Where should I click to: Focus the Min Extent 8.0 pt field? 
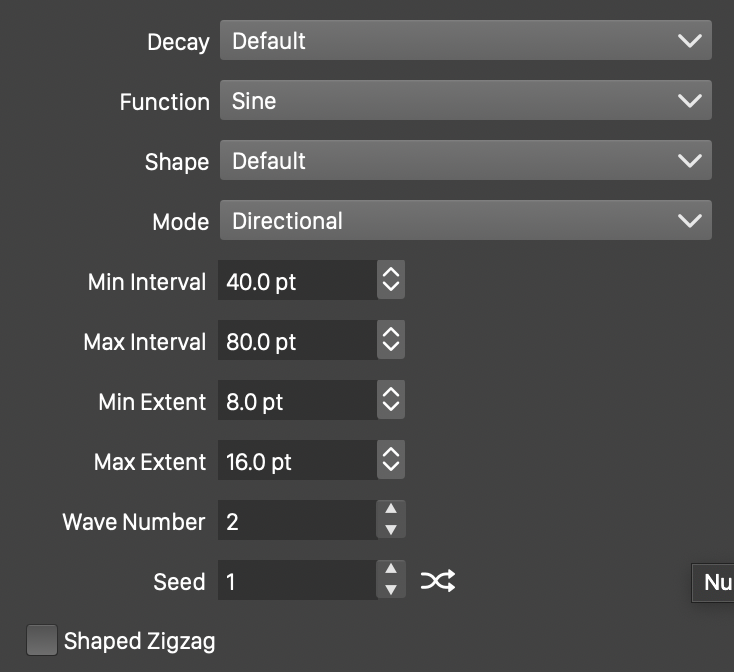297,401
